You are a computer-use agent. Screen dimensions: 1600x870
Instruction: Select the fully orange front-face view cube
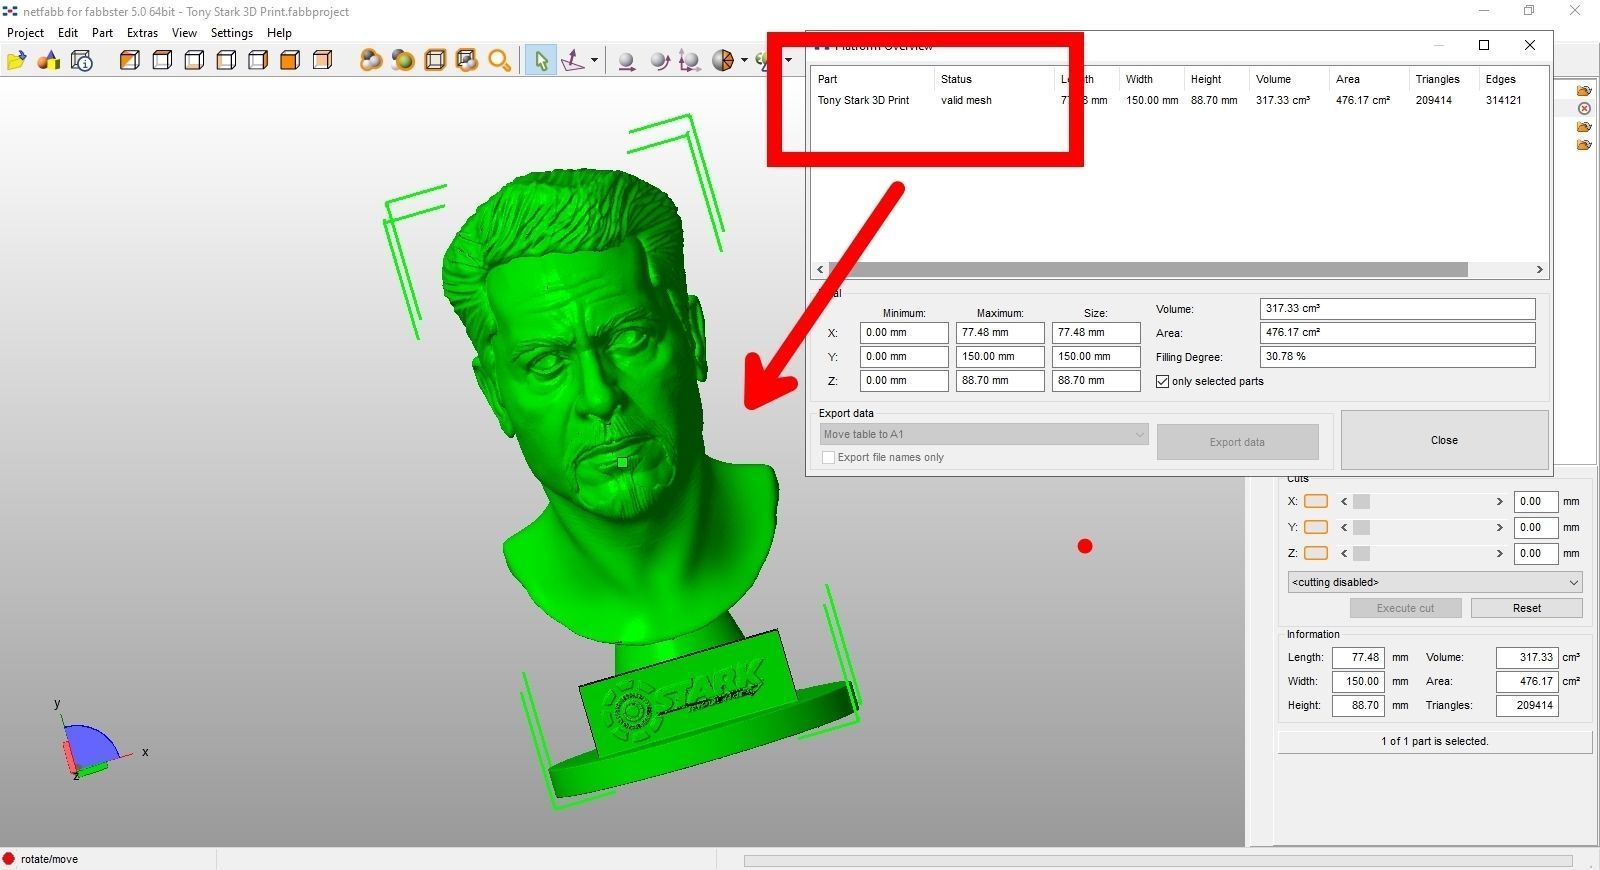point(290,61)
